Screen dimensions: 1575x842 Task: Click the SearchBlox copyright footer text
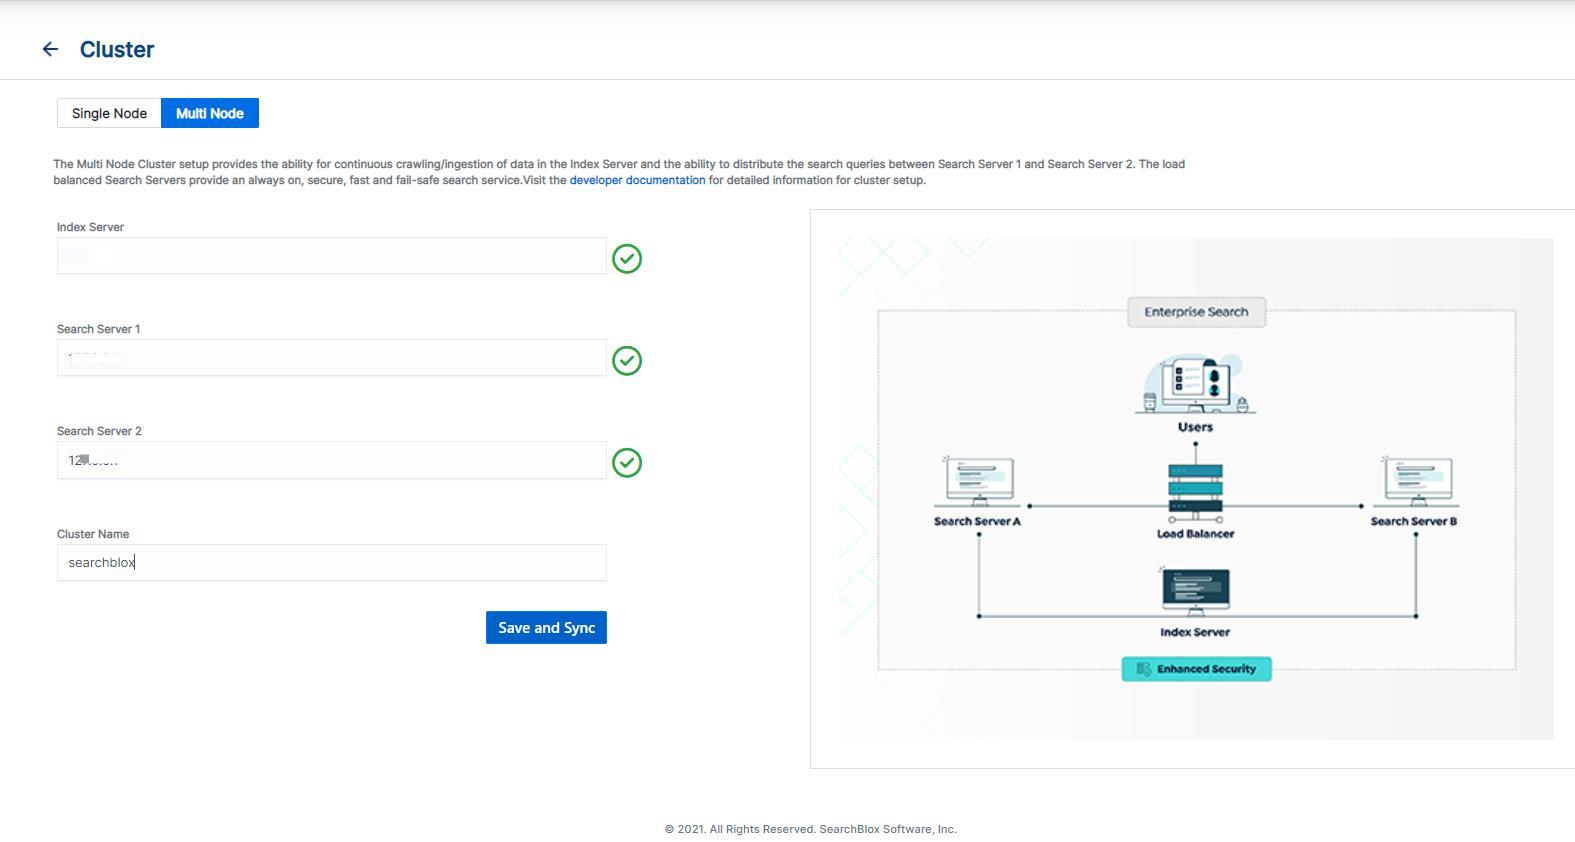(810, 829)
